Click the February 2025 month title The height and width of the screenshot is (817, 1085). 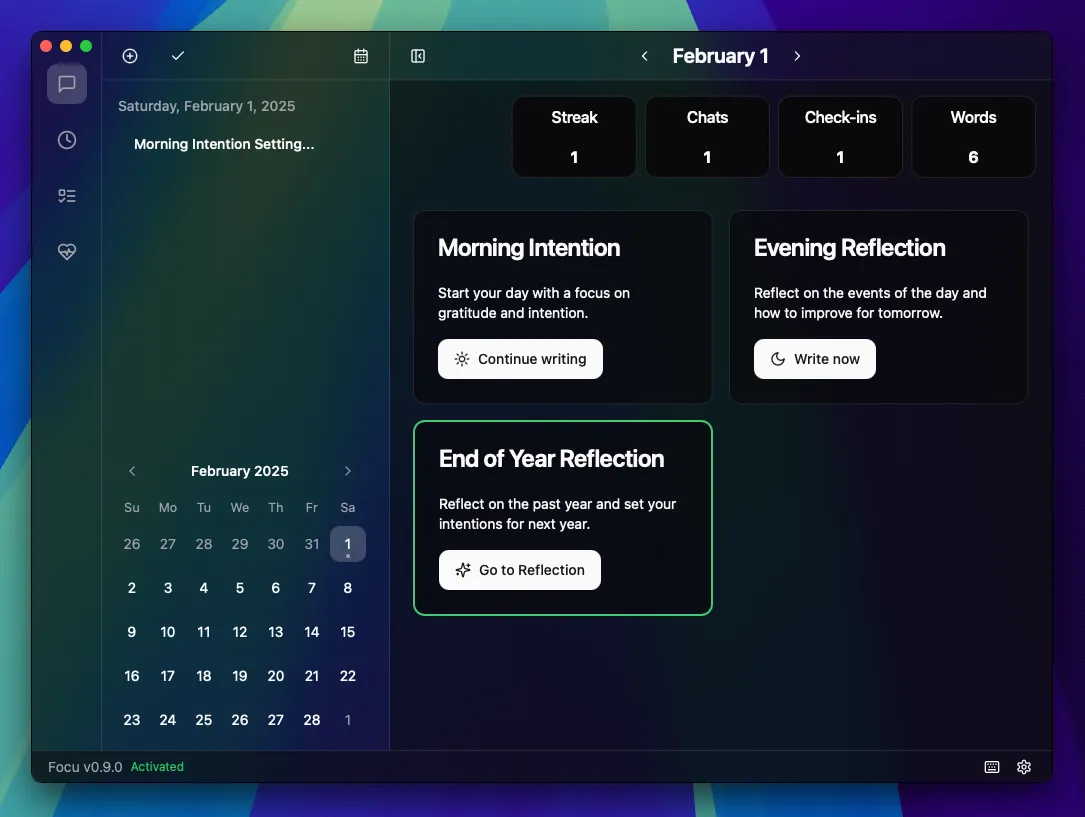point(239,471)
